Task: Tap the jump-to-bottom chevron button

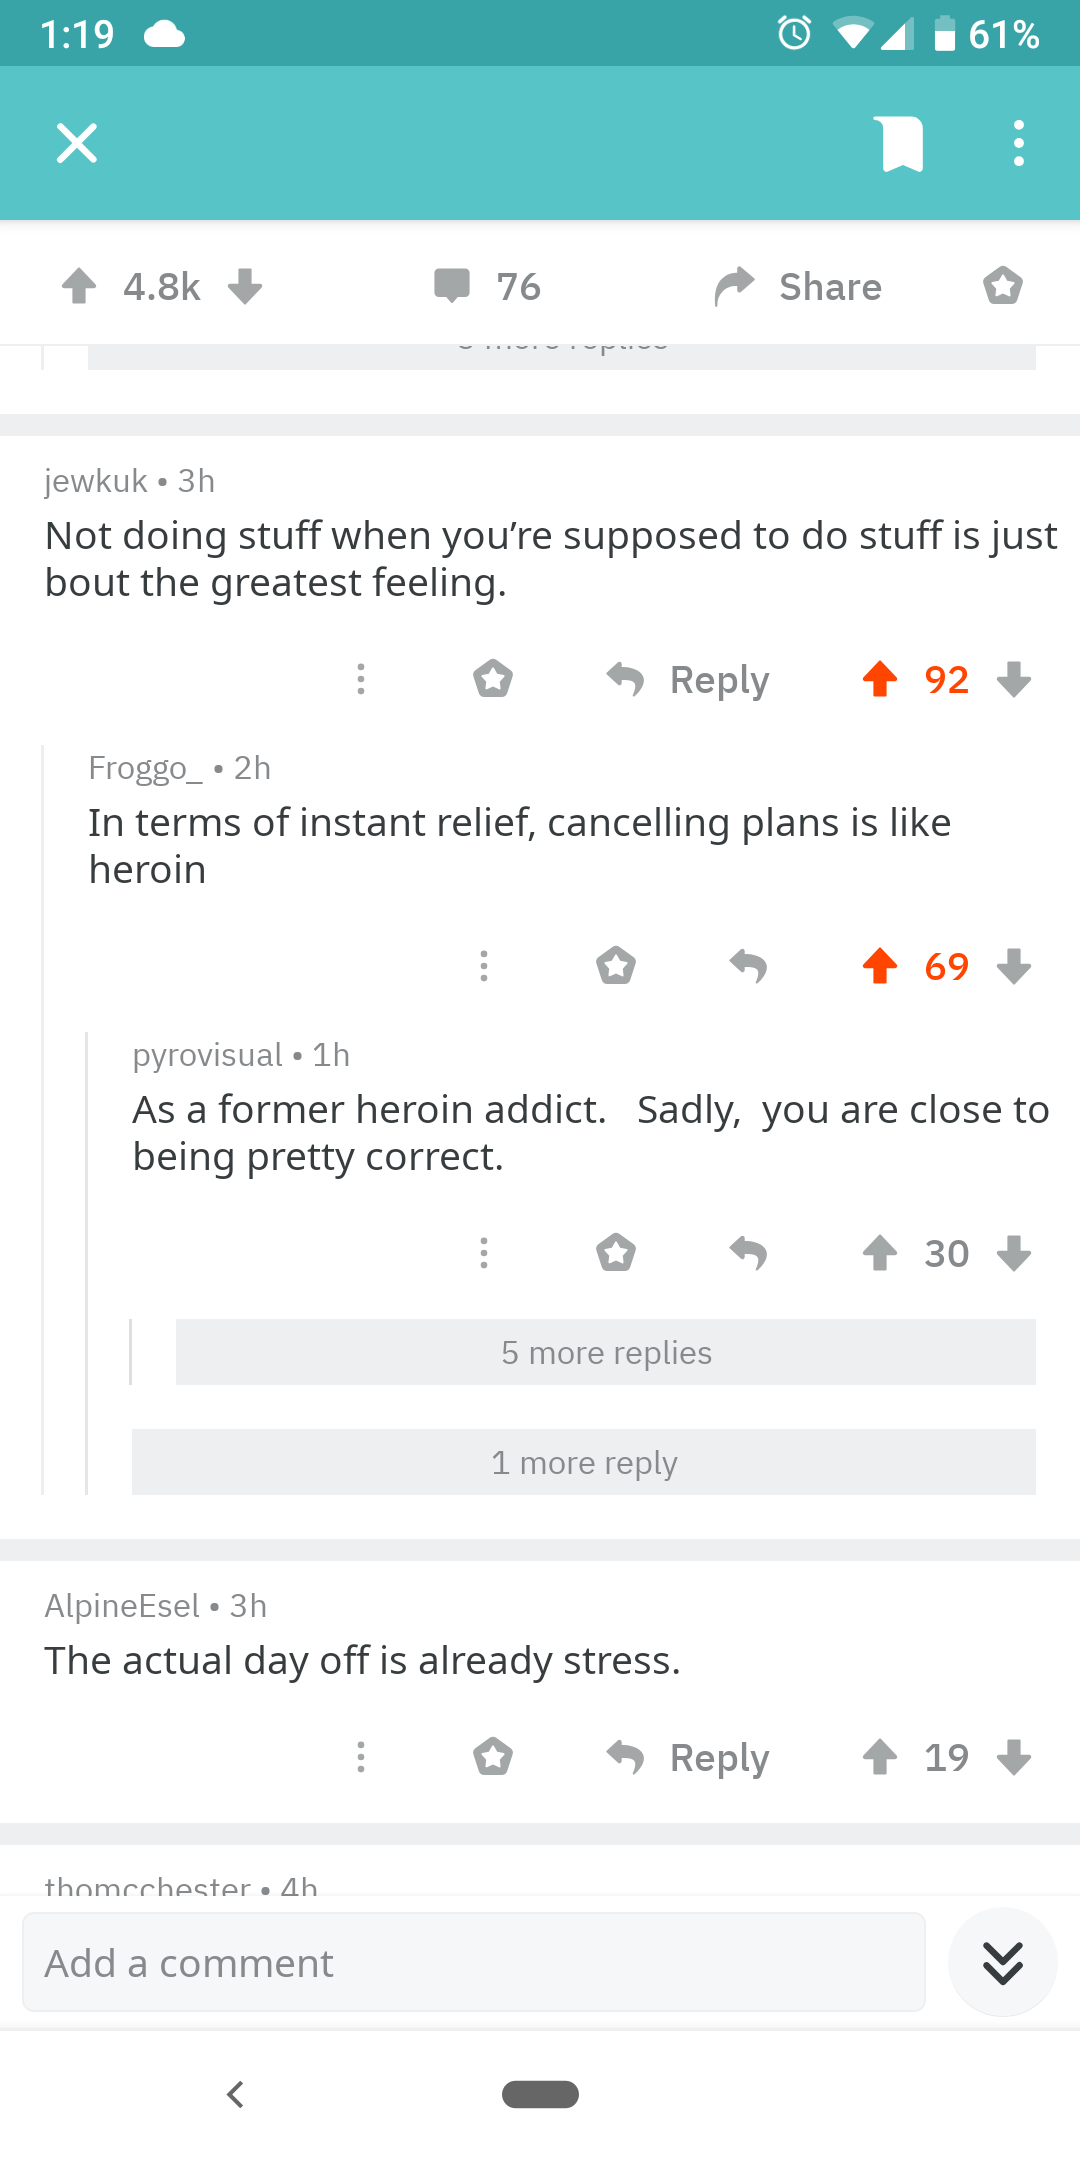Action: (x=1002, y=1961)
